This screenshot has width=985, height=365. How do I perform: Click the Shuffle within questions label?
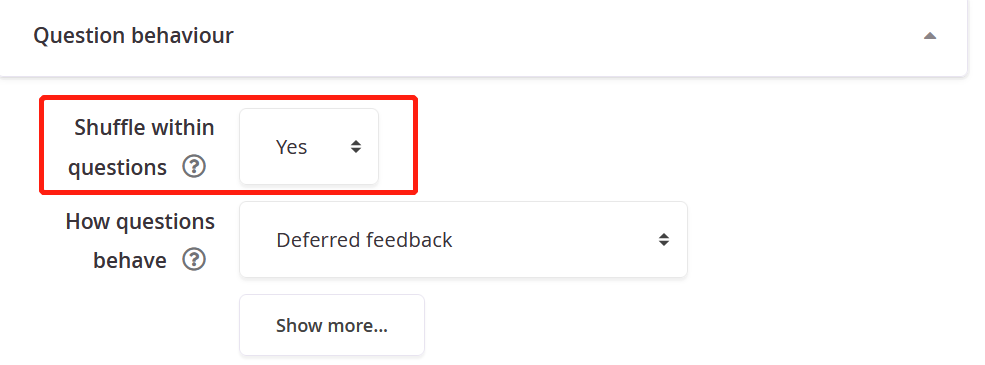click(141, 148)
